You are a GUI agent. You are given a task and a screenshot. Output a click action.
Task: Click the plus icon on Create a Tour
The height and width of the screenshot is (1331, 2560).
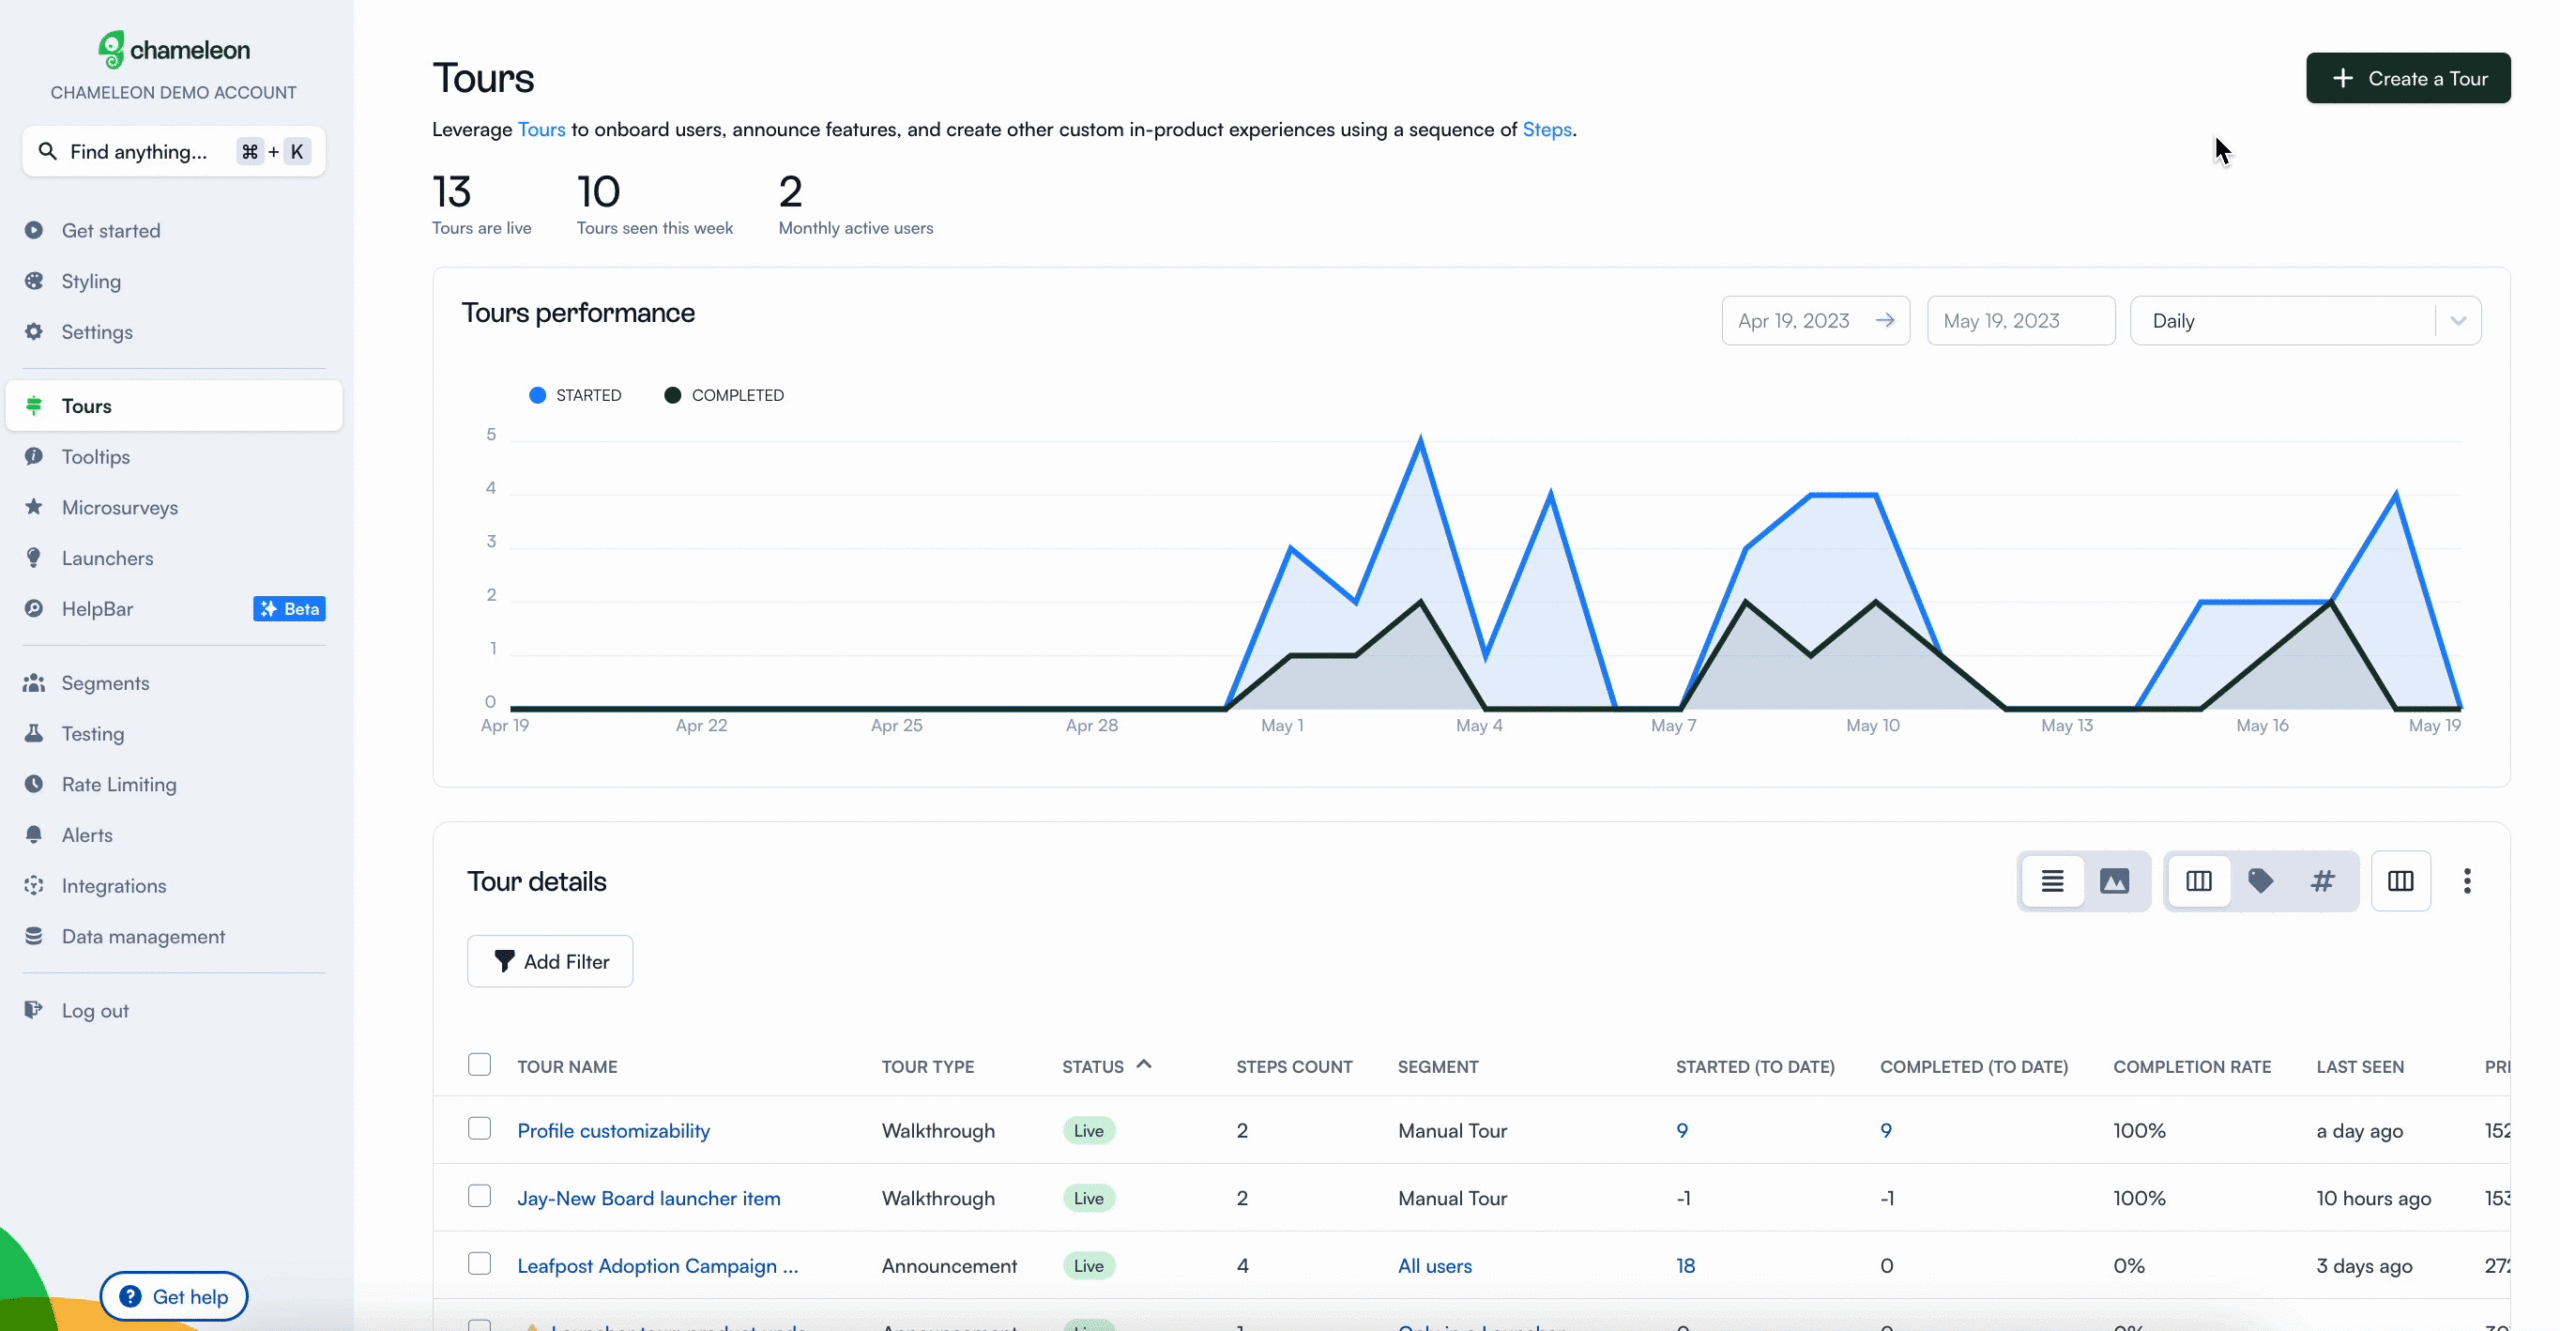point(2342,78)
